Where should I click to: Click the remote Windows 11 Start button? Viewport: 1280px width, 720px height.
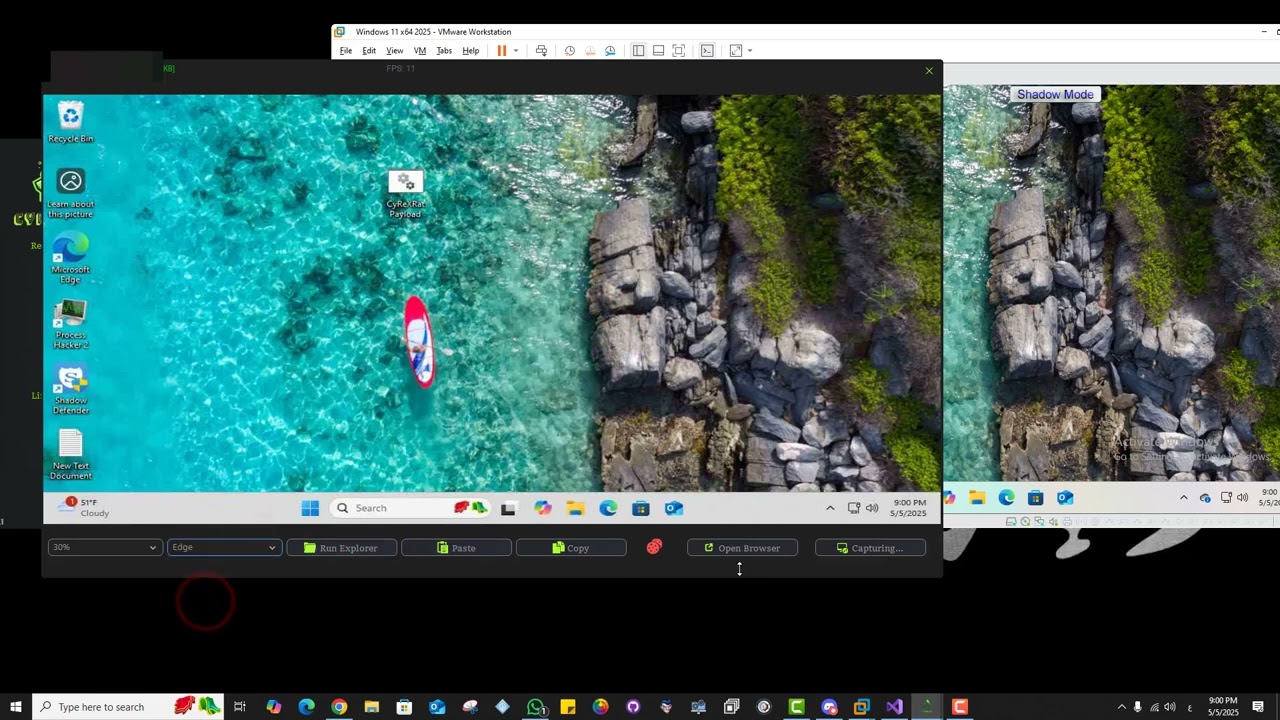(x=310, y=508)
